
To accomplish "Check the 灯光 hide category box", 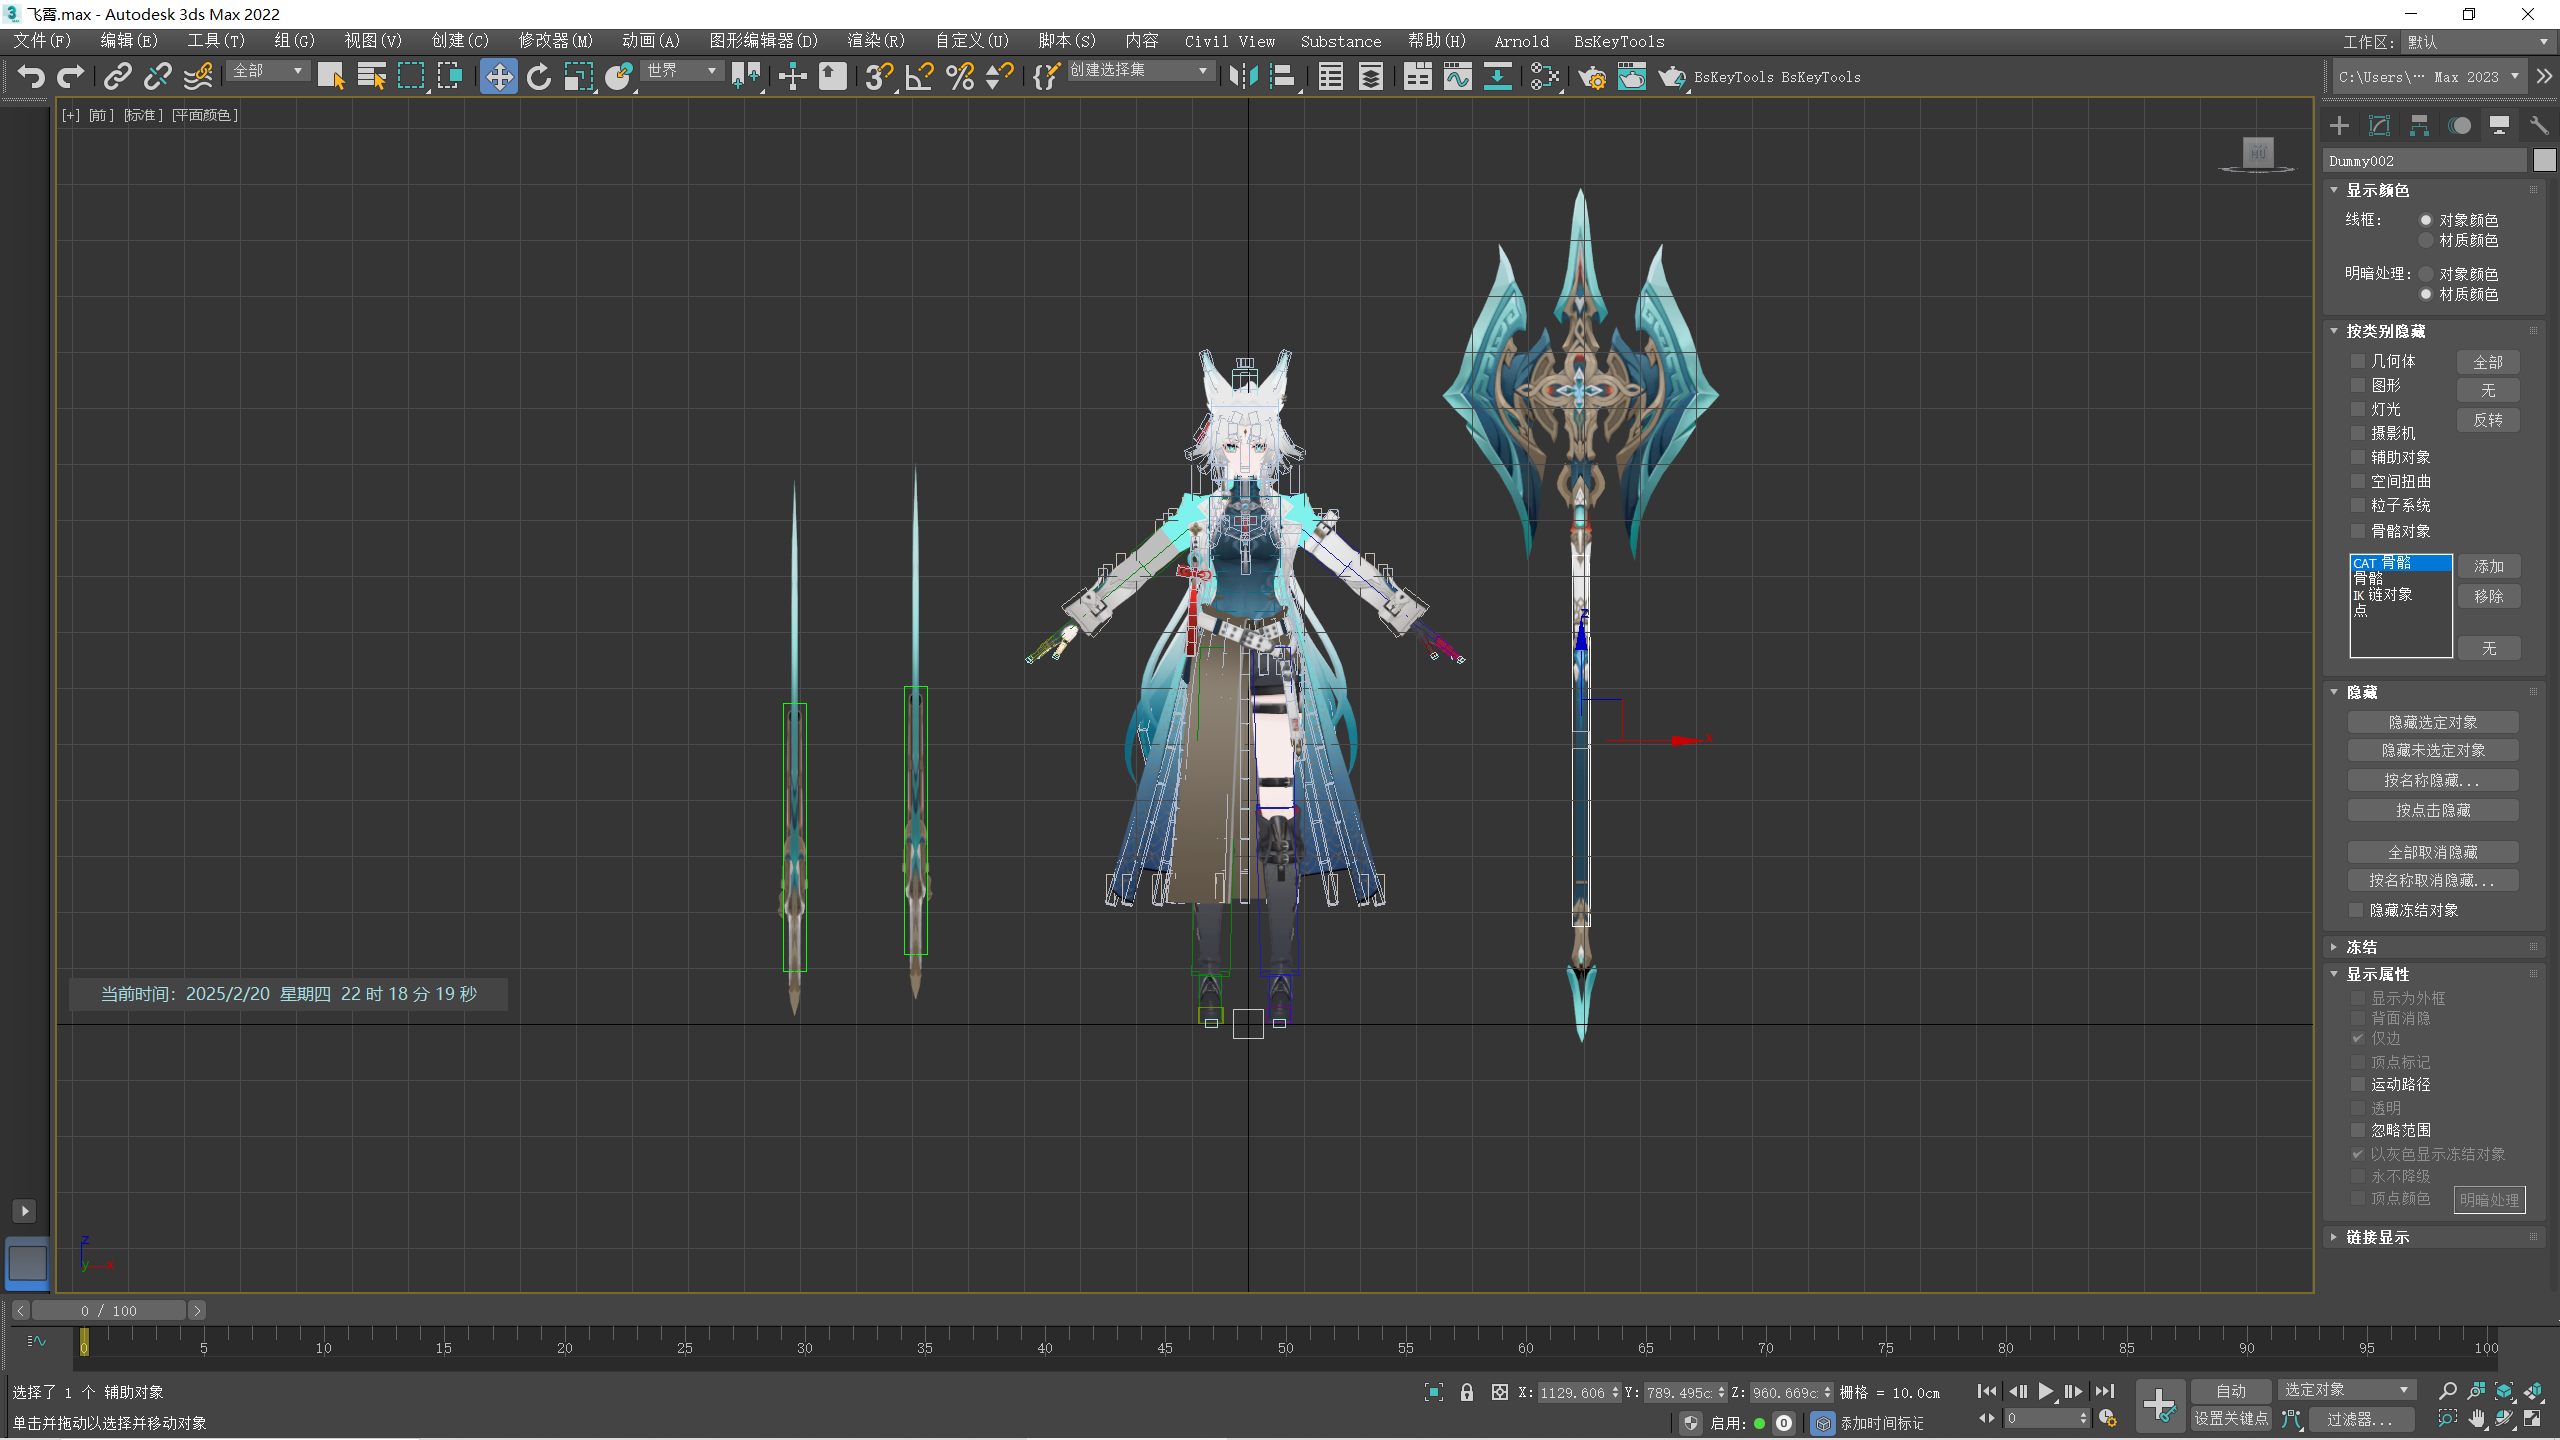I will [x=2358, y=409].
